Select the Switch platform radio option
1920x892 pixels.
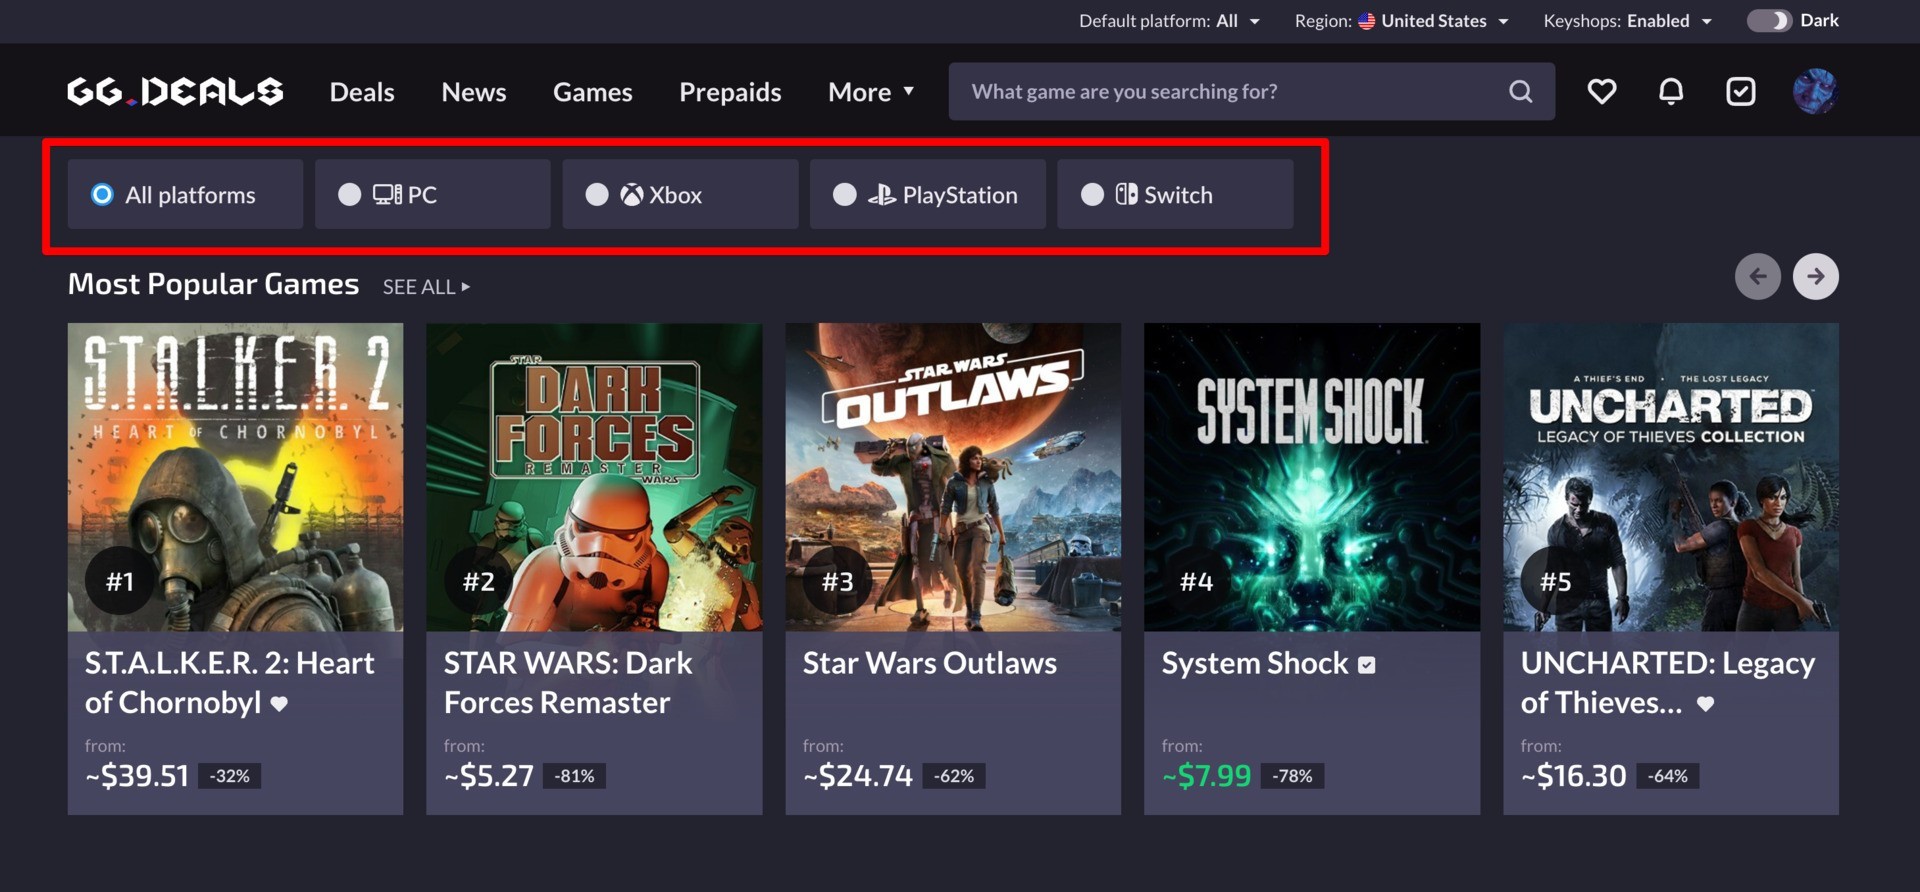tap(1175, 194)
